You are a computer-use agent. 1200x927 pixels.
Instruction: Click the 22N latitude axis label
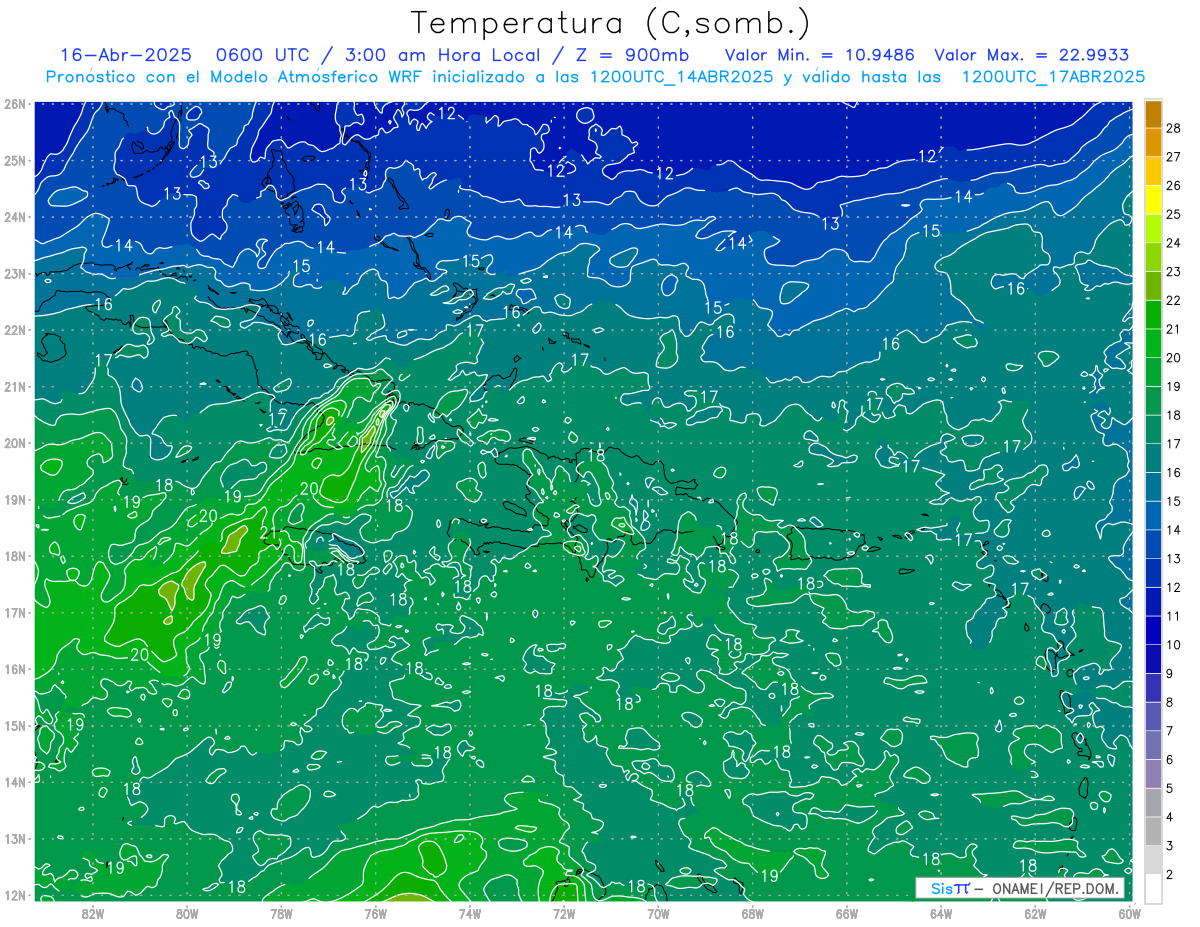pos(14,330)
